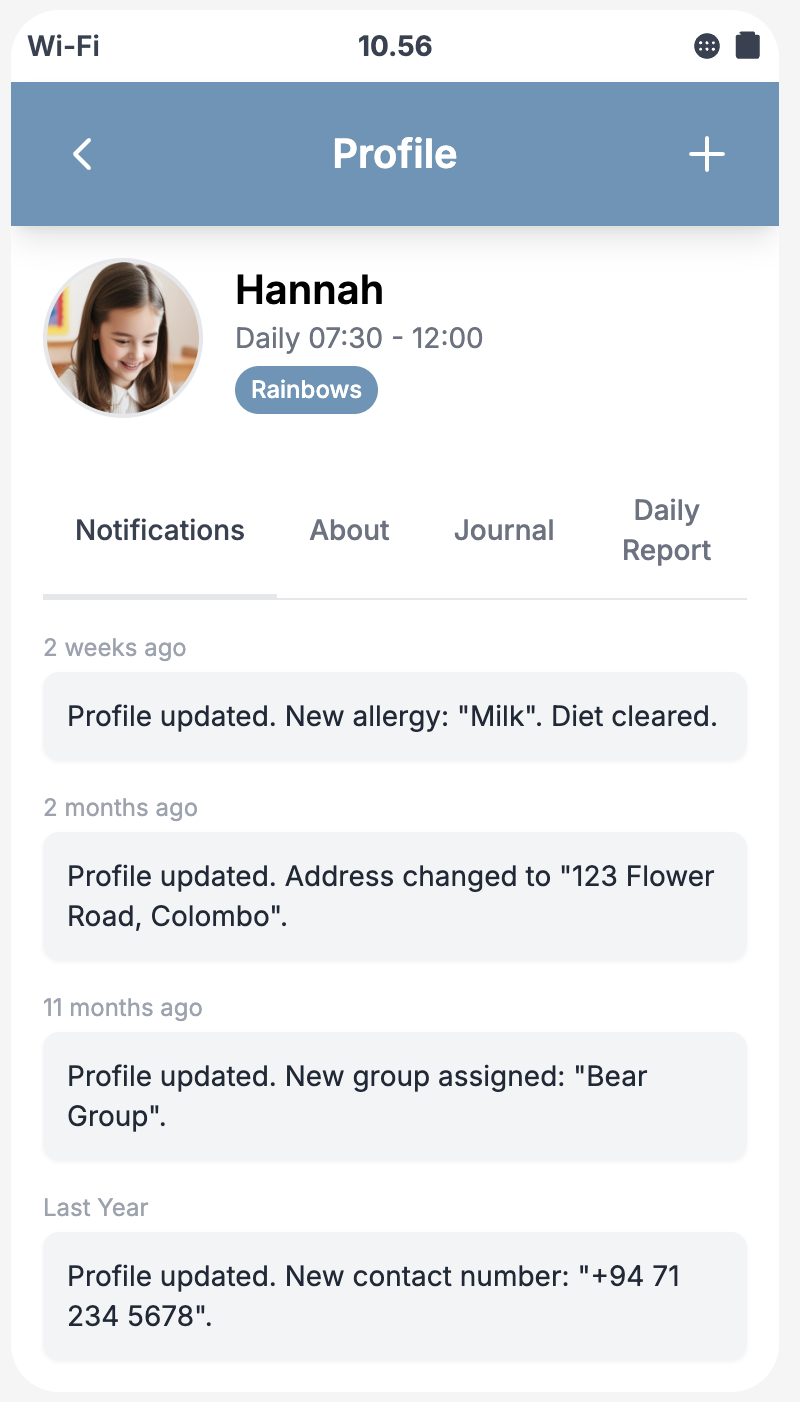The image size is (800, 1402).
Task: Open the new contact number notification
Action: [x=395, y=1296]
